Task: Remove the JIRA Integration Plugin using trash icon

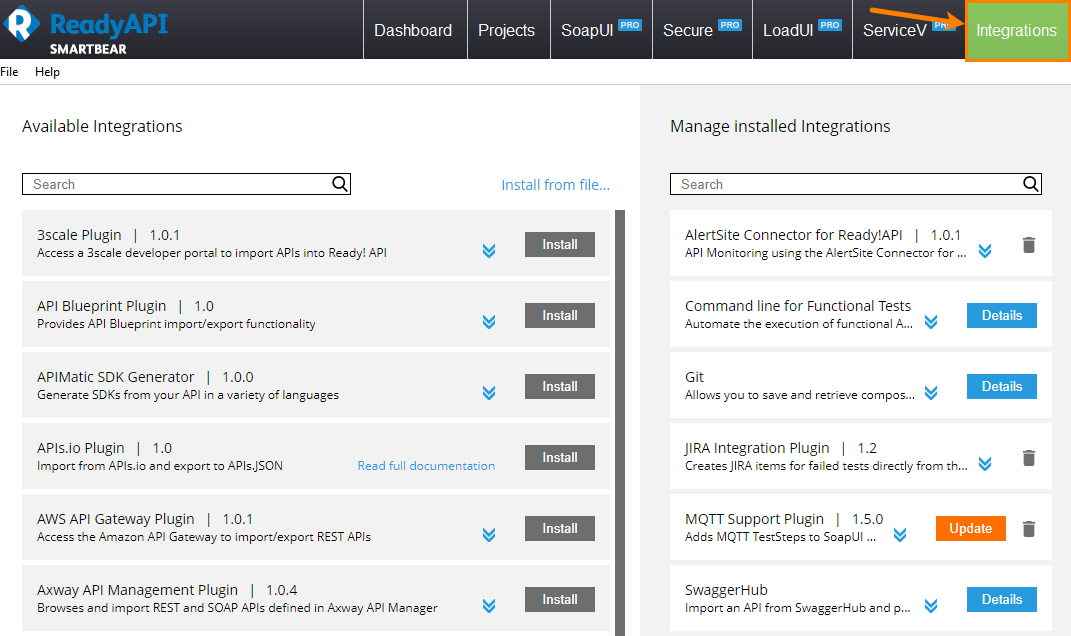Action: point(1028,458)
